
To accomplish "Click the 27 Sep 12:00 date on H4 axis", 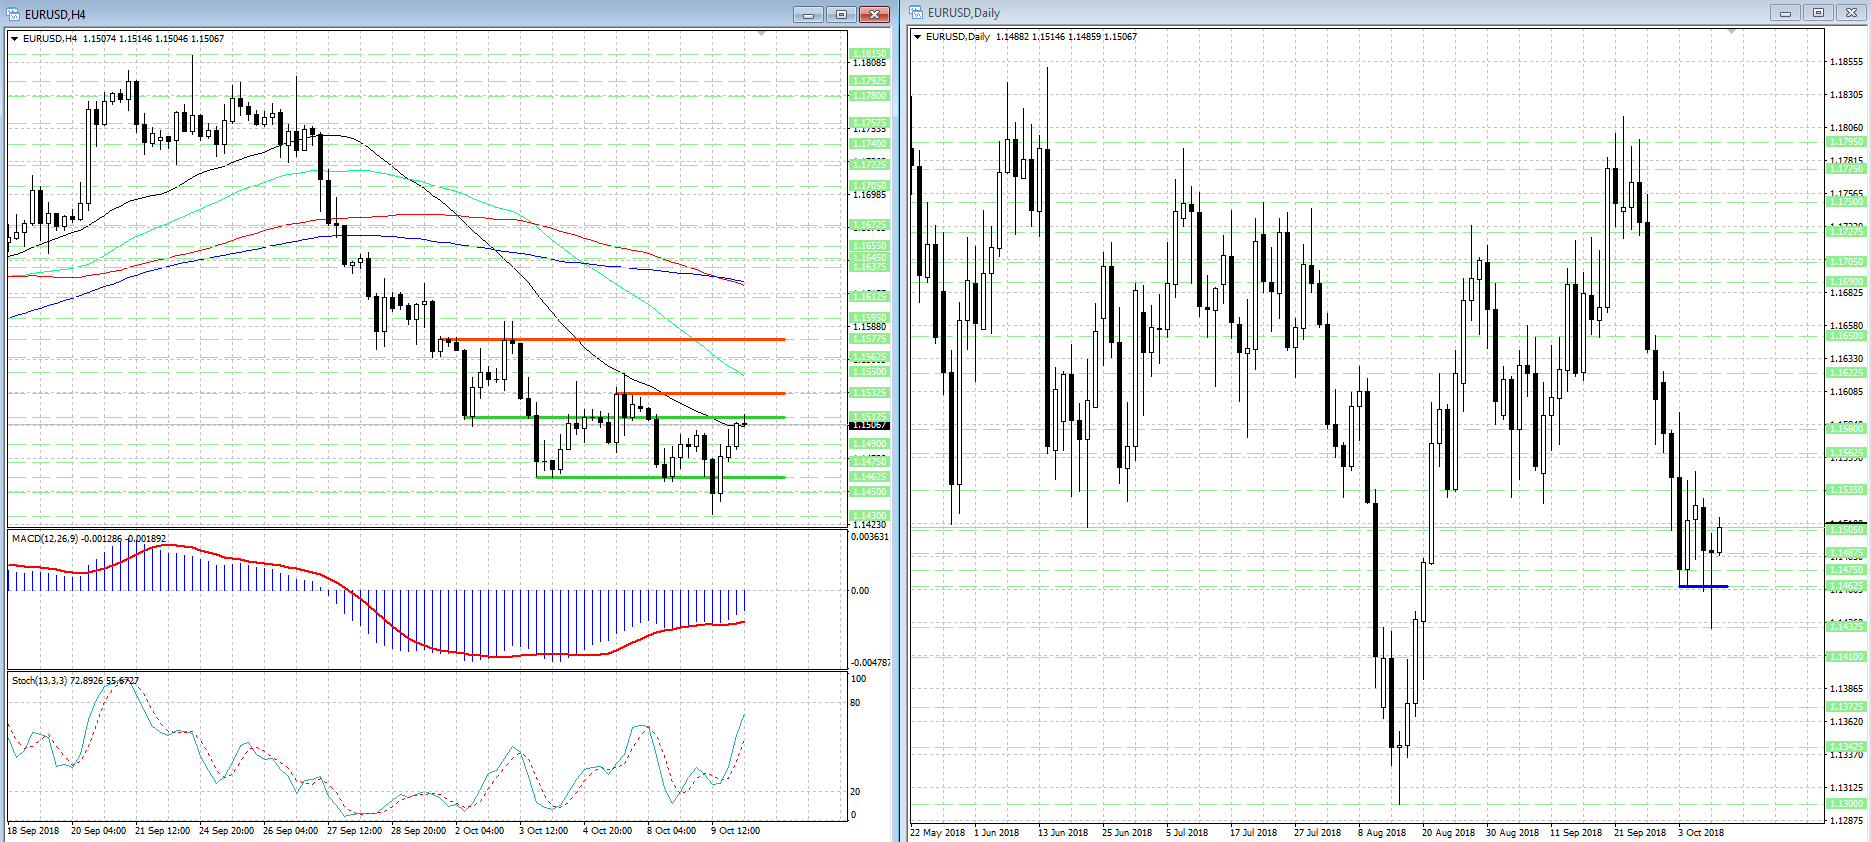I will click(x=354, y=831).
